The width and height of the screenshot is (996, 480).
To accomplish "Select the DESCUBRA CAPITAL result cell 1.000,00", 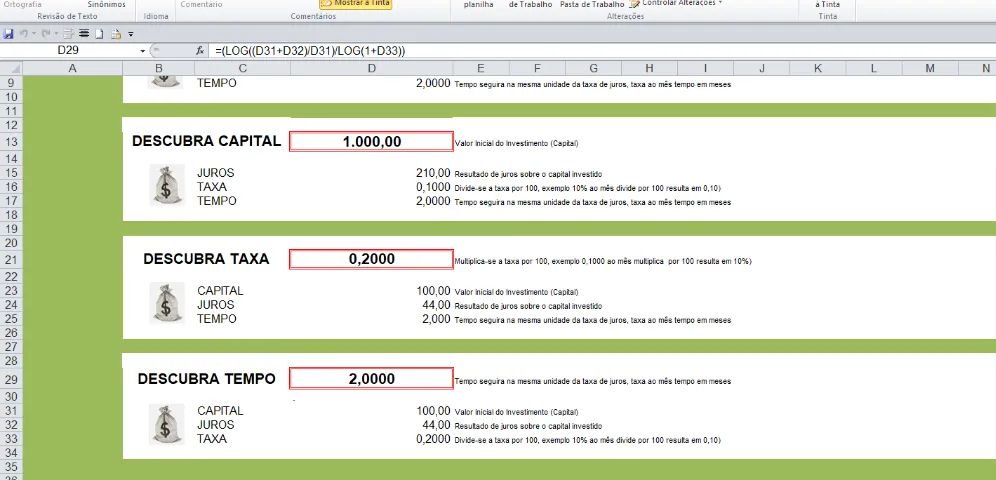I will point(372,142).
